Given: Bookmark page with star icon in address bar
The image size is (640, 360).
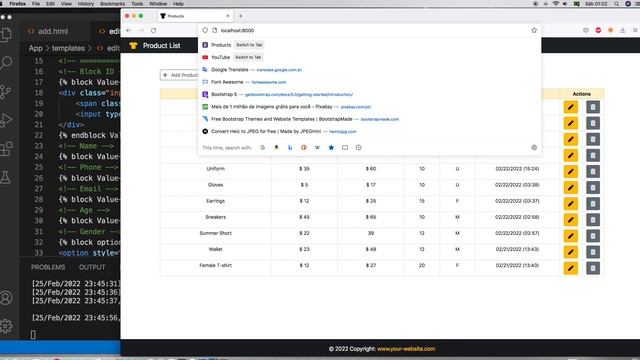Looking at the screenshot, I should [x=534, y=30].
